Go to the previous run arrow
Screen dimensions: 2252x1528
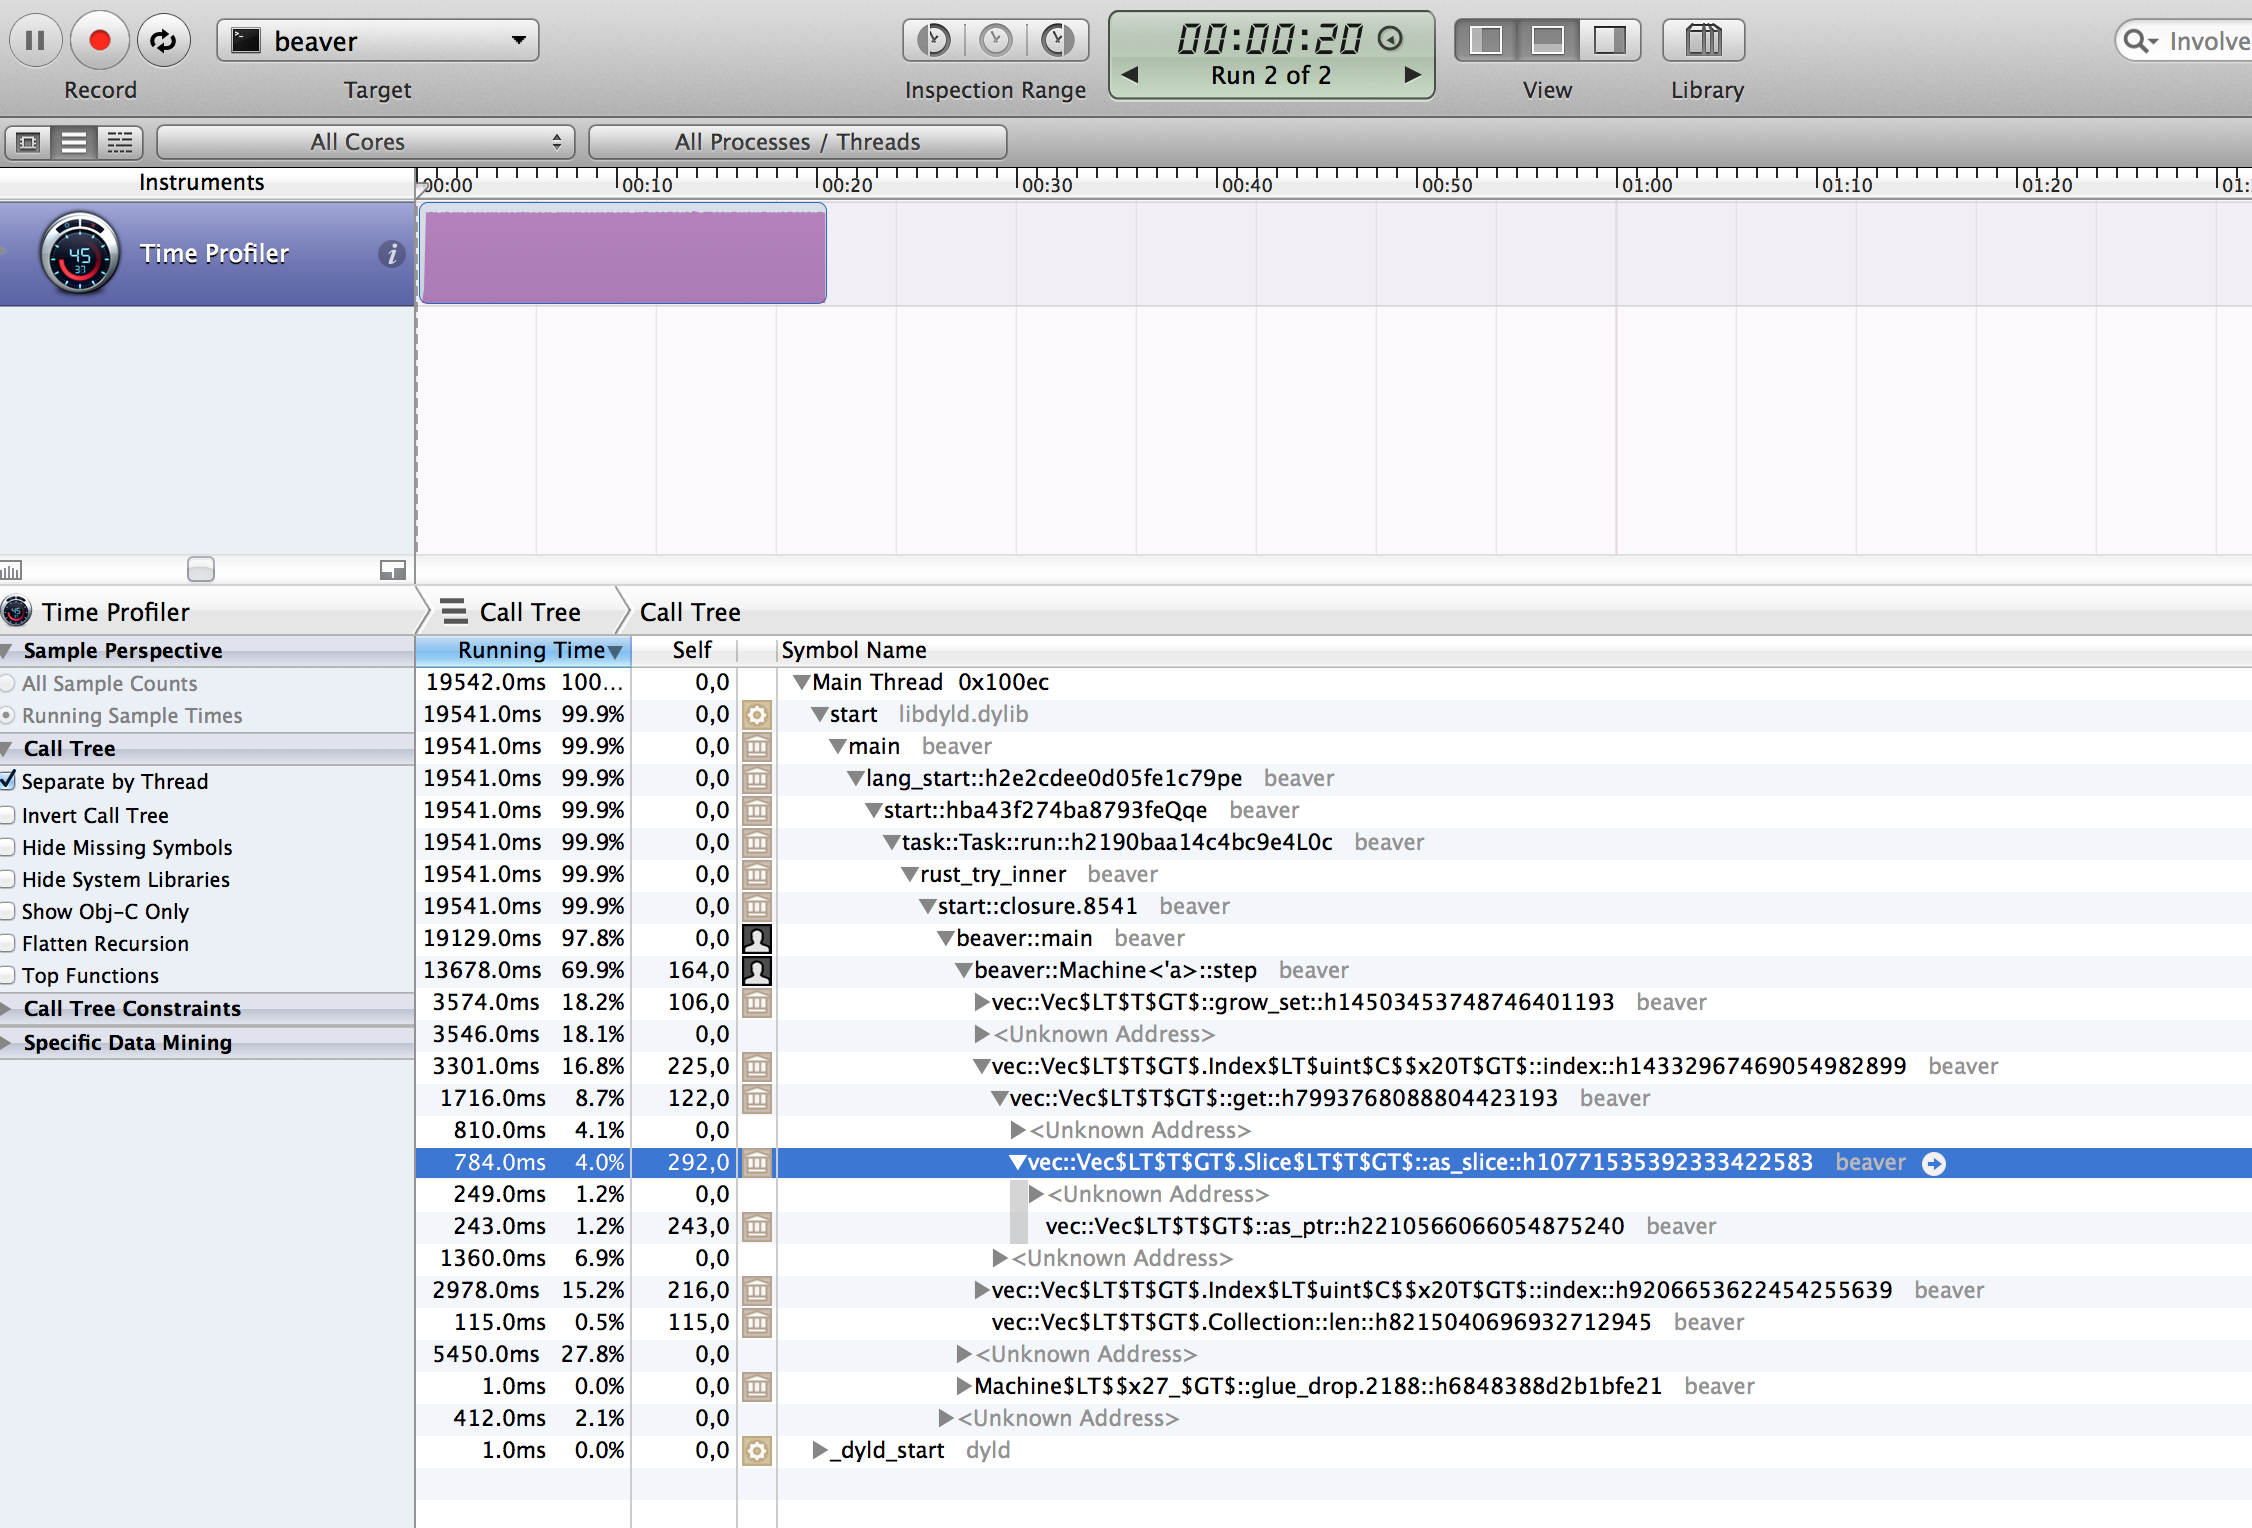[1130, 75]
